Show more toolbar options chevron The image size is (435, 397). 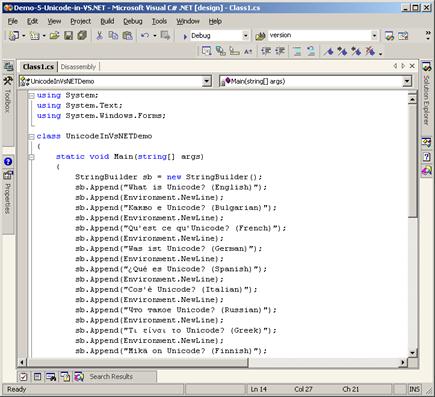pyautogui.click(x=428, y=36)
